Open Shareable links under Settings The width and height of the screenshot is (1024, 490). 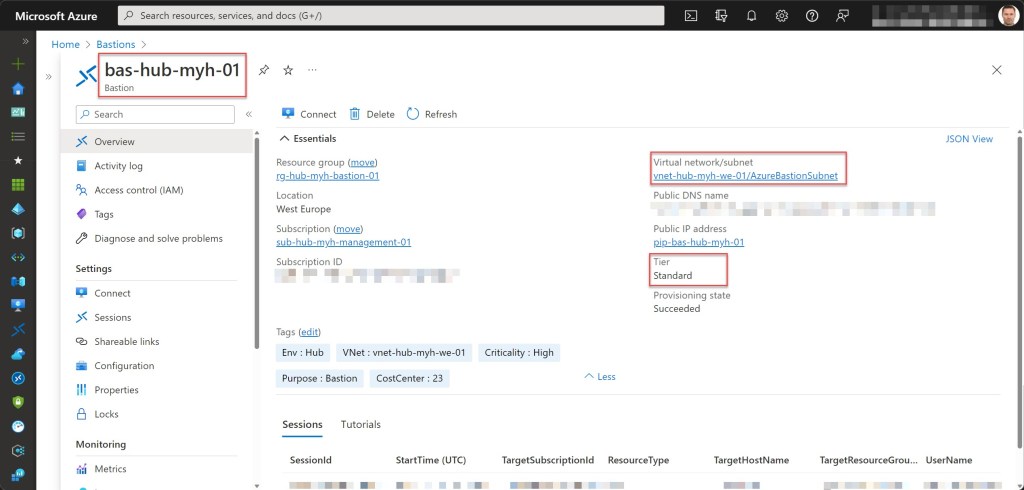pyautogui.click(x=126, y=342)
